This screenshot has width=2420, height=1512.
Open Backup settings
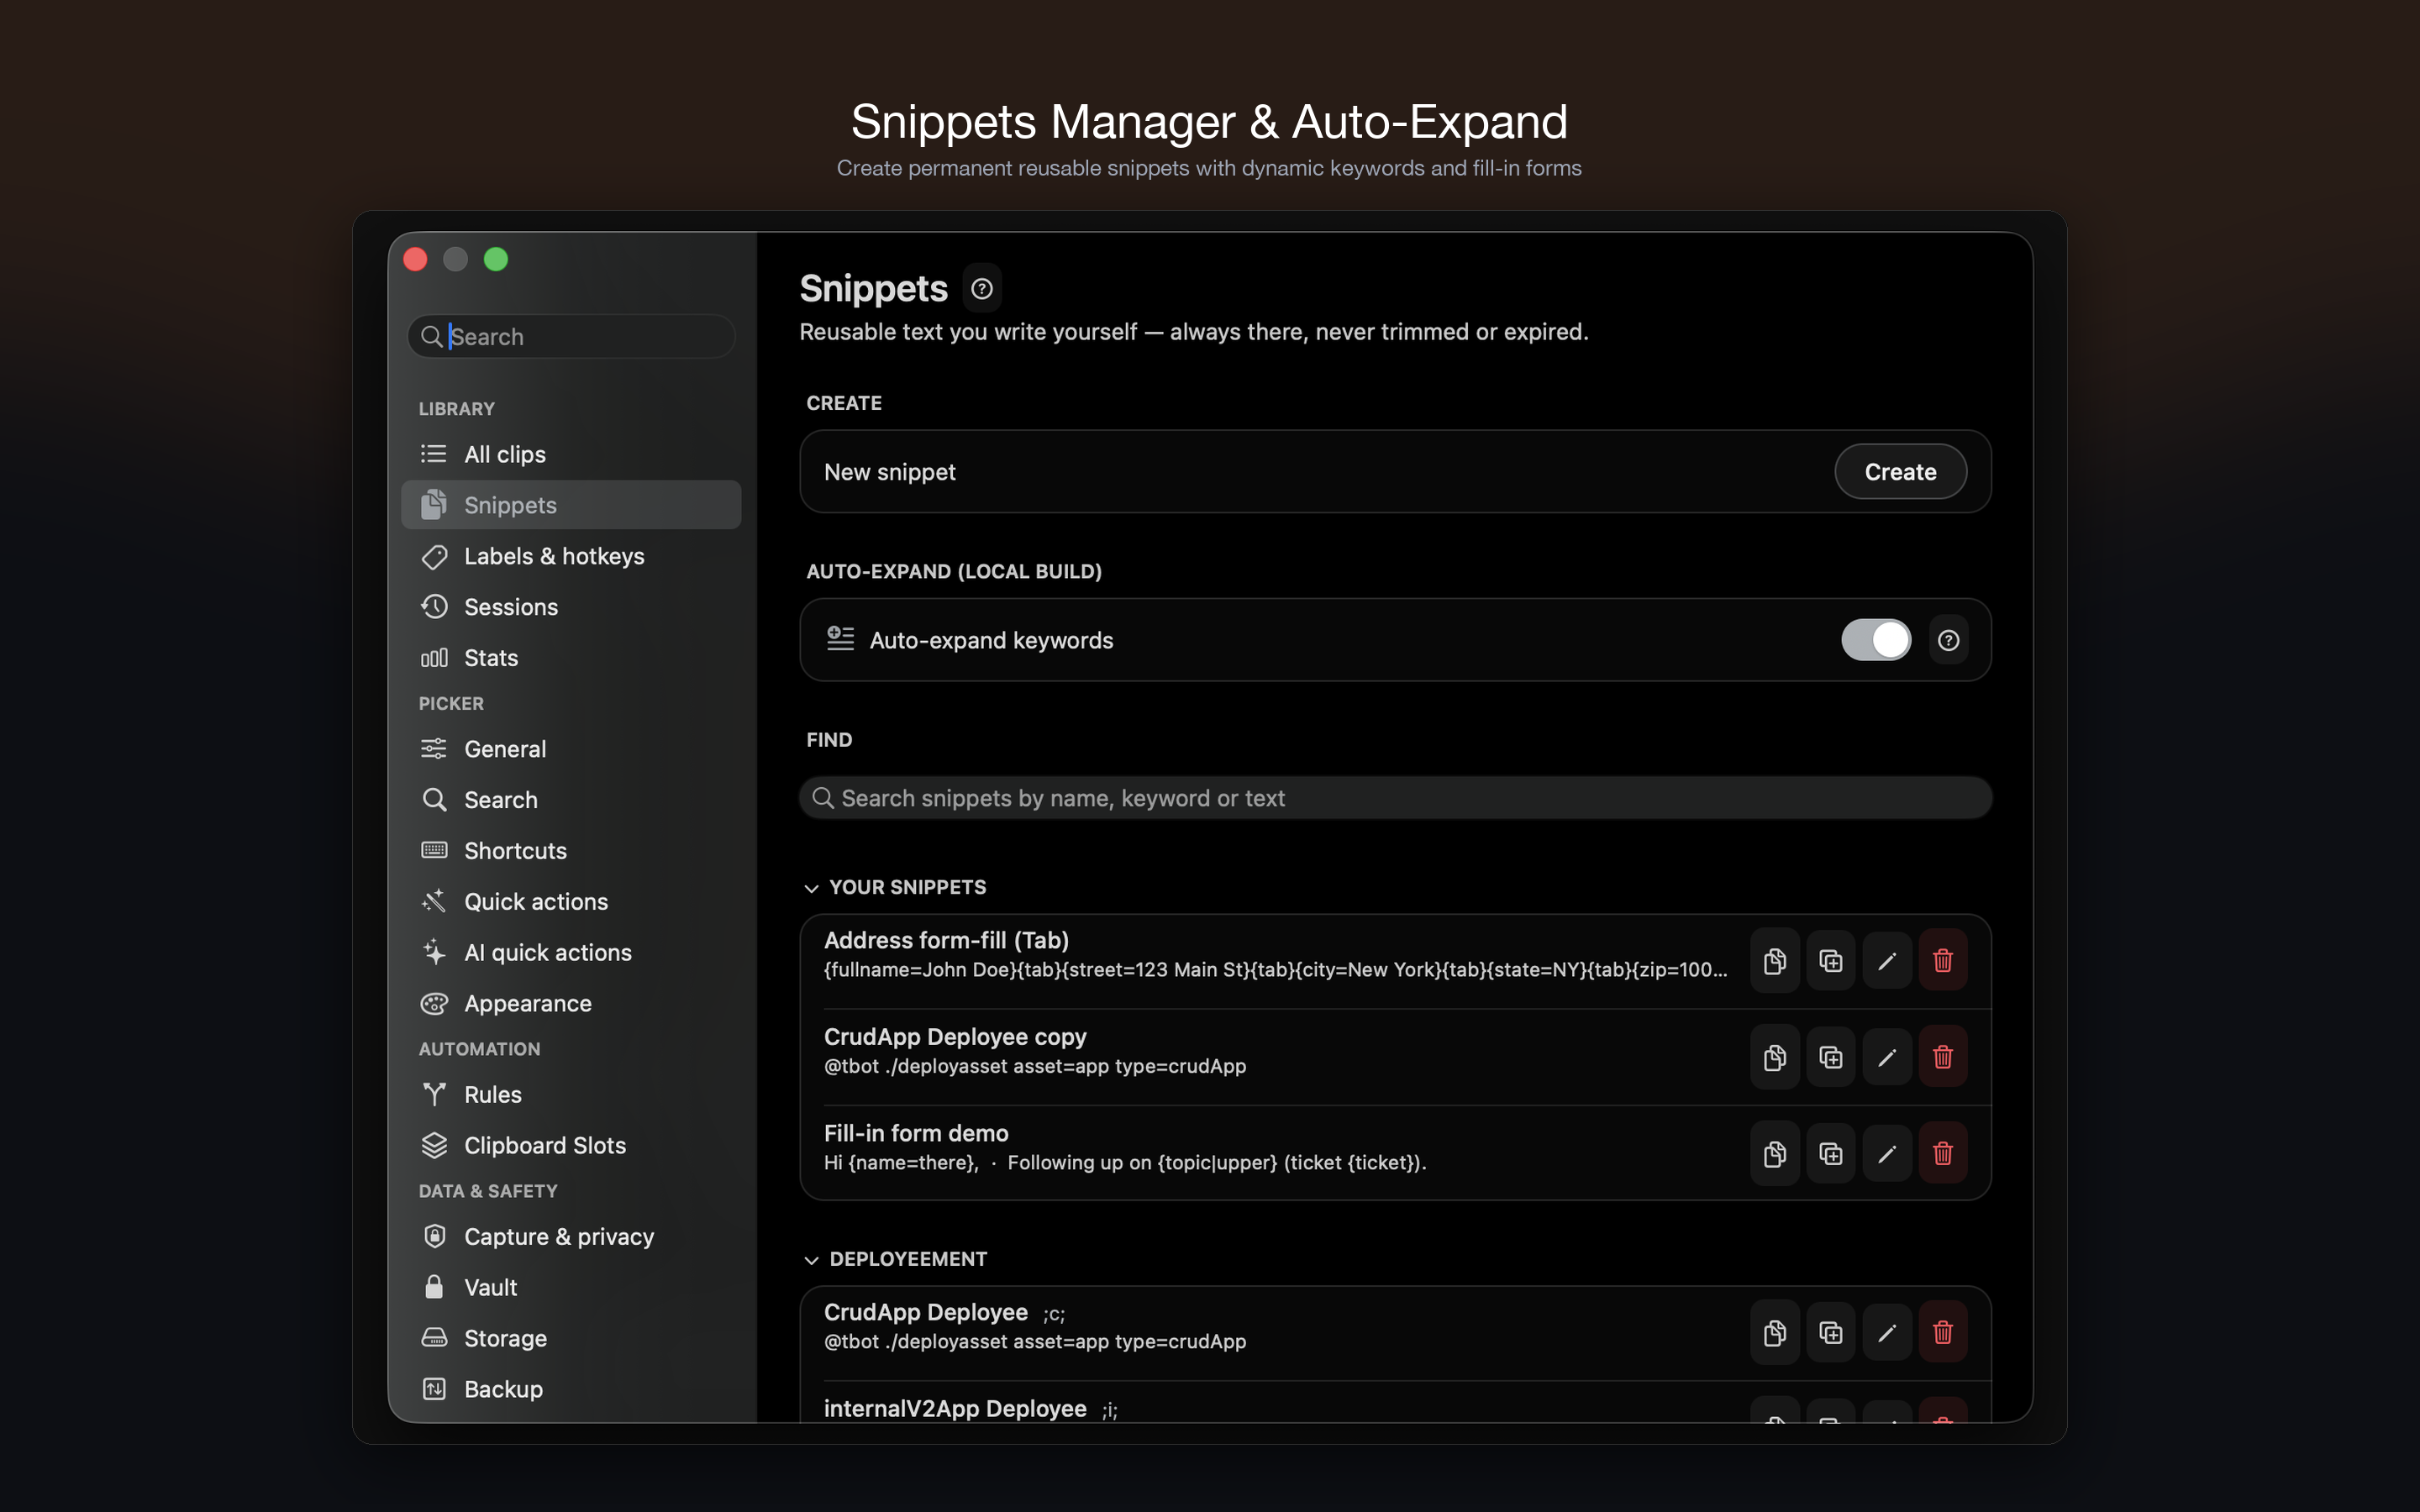[x=571, y=1389]
